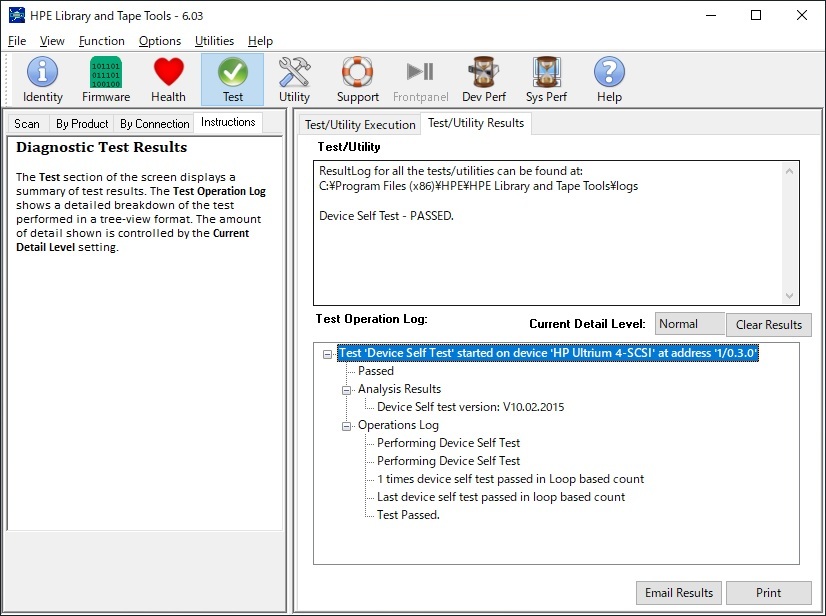Select 'Last device self test passed' row

501,496
